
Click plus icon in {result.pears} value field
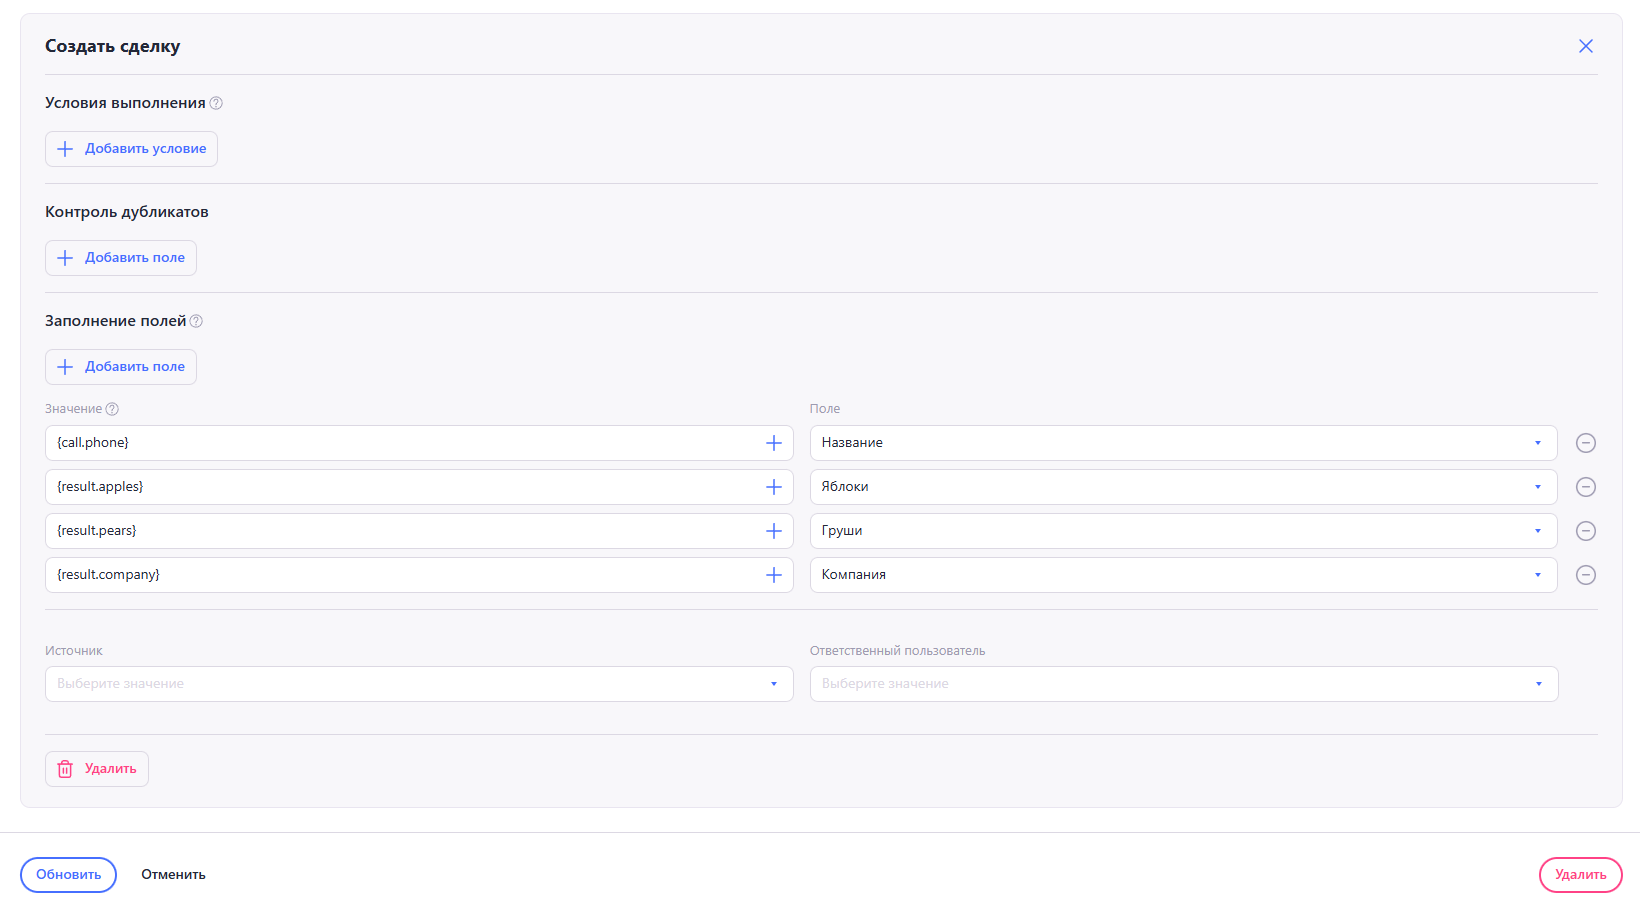(773, 531)
